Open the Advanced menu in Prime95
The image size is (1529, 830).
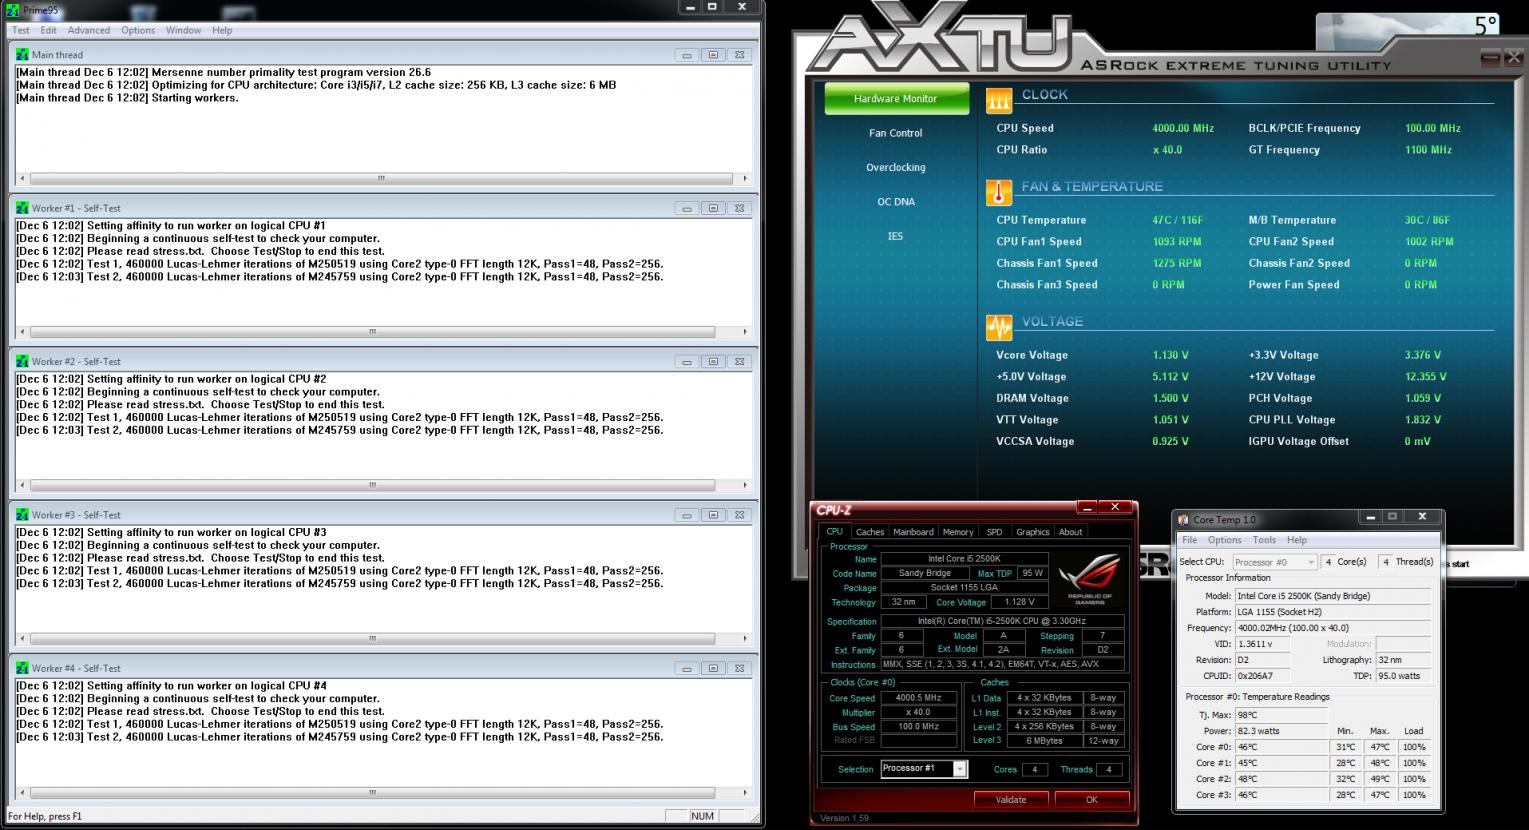click(x=89, y=30)
